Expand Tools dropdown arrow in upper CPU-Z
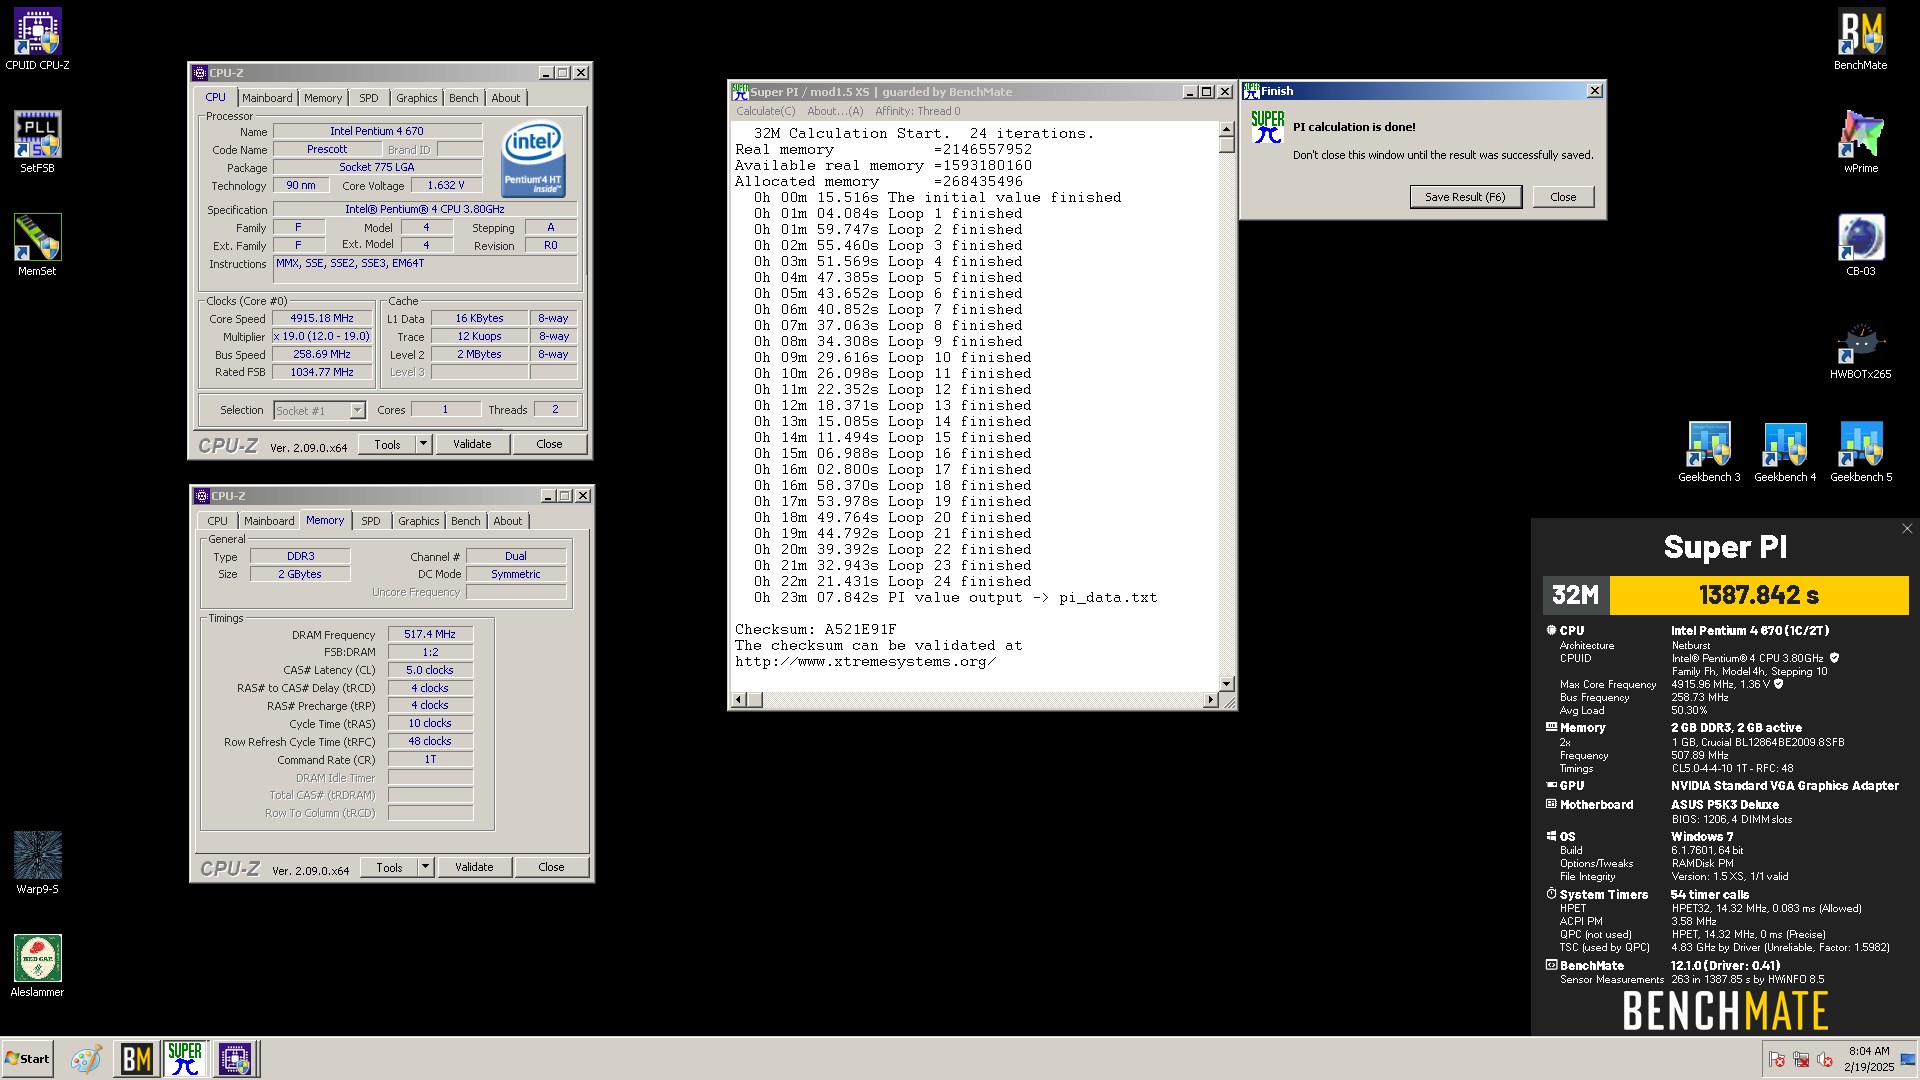The width and height of the screenshot is (1920, 1080). pyautogui.click(x=424, y=444)
